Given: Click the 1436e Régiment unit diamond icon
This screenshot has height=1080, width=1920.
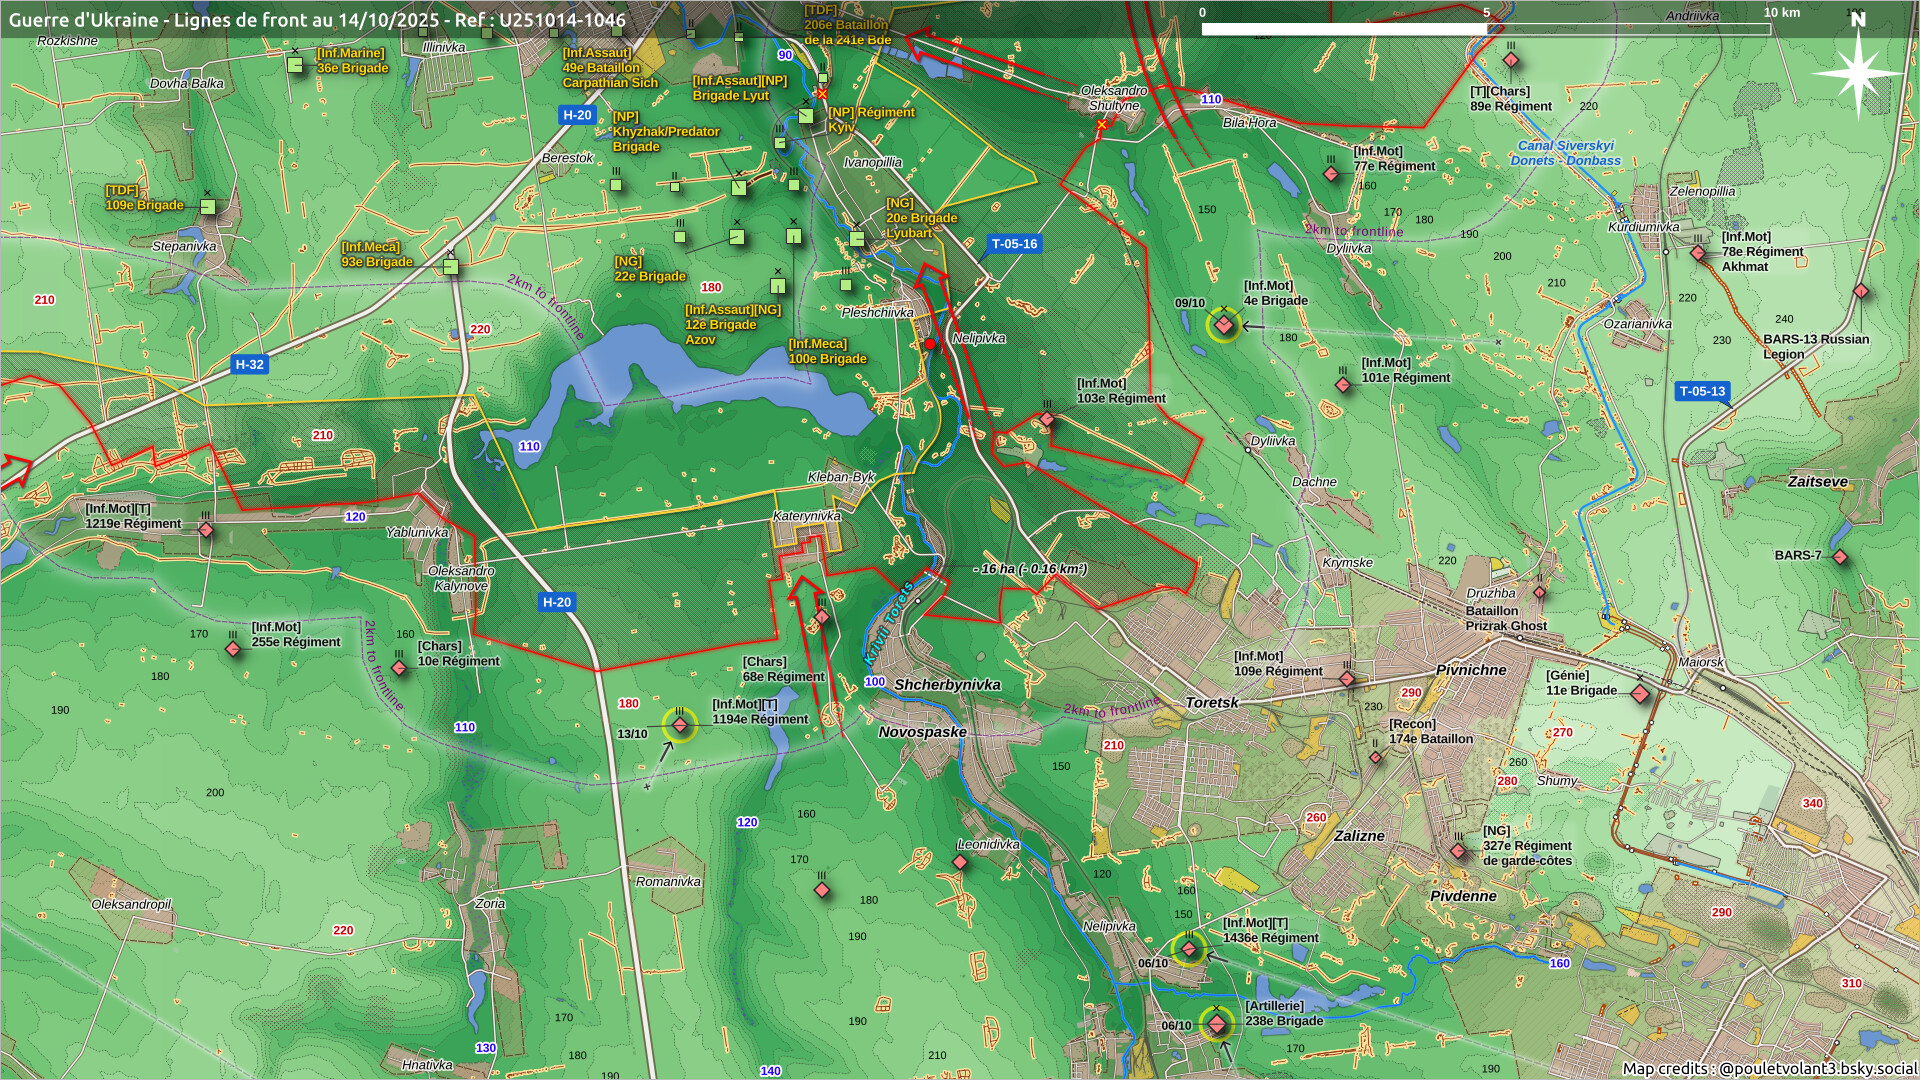Looking at the screenshot, I should [x=1189, y=949].
